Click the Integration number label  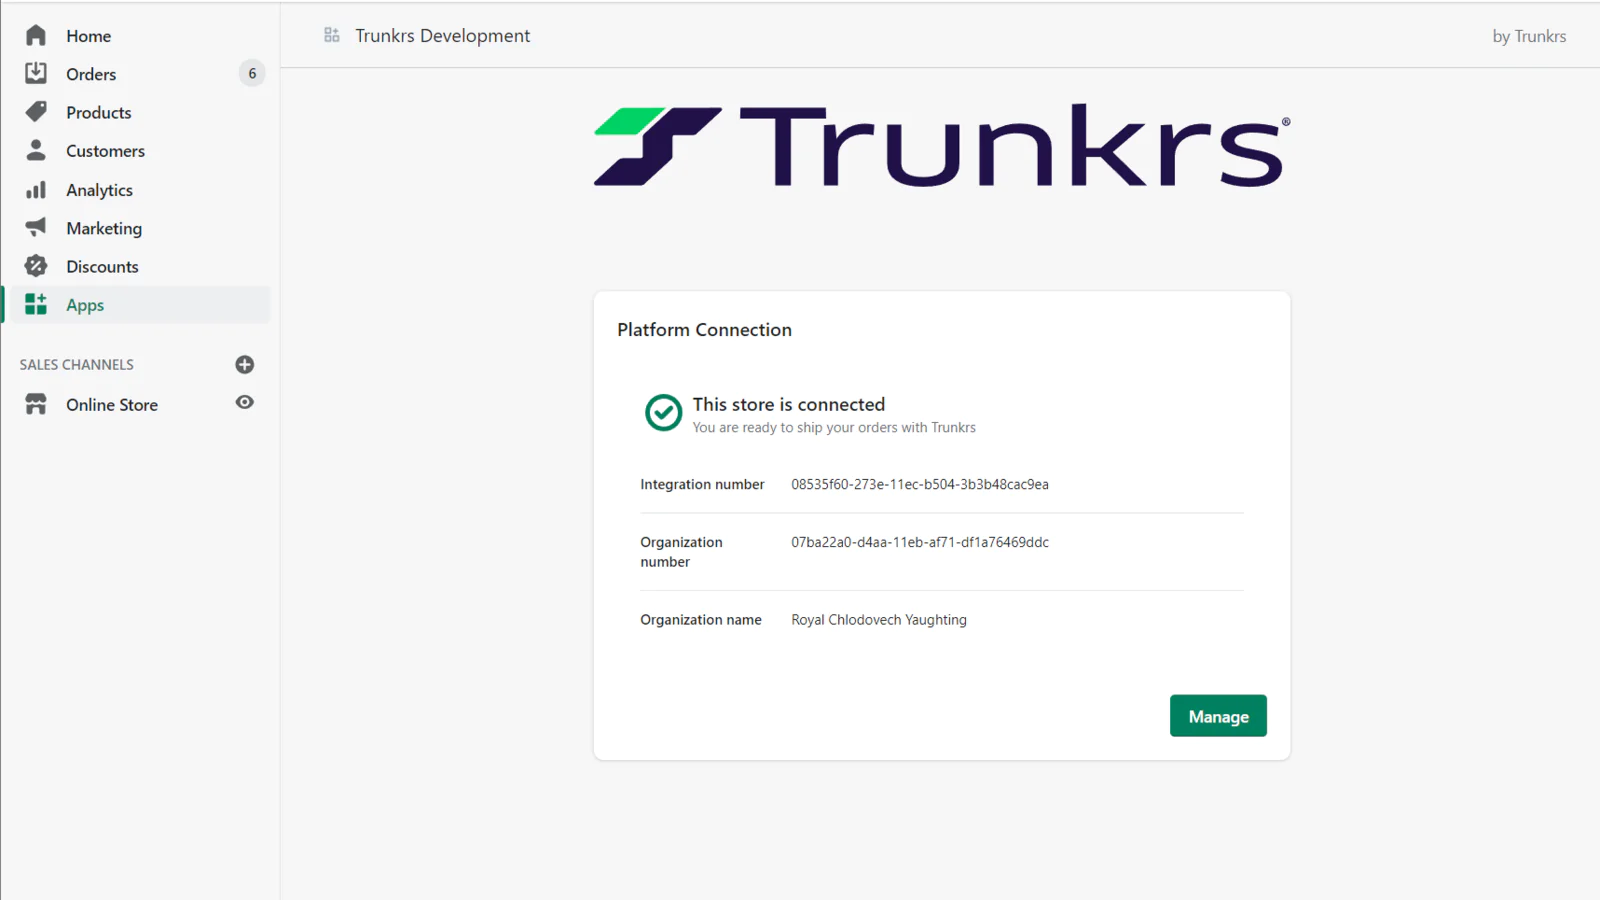click(702, 484)
